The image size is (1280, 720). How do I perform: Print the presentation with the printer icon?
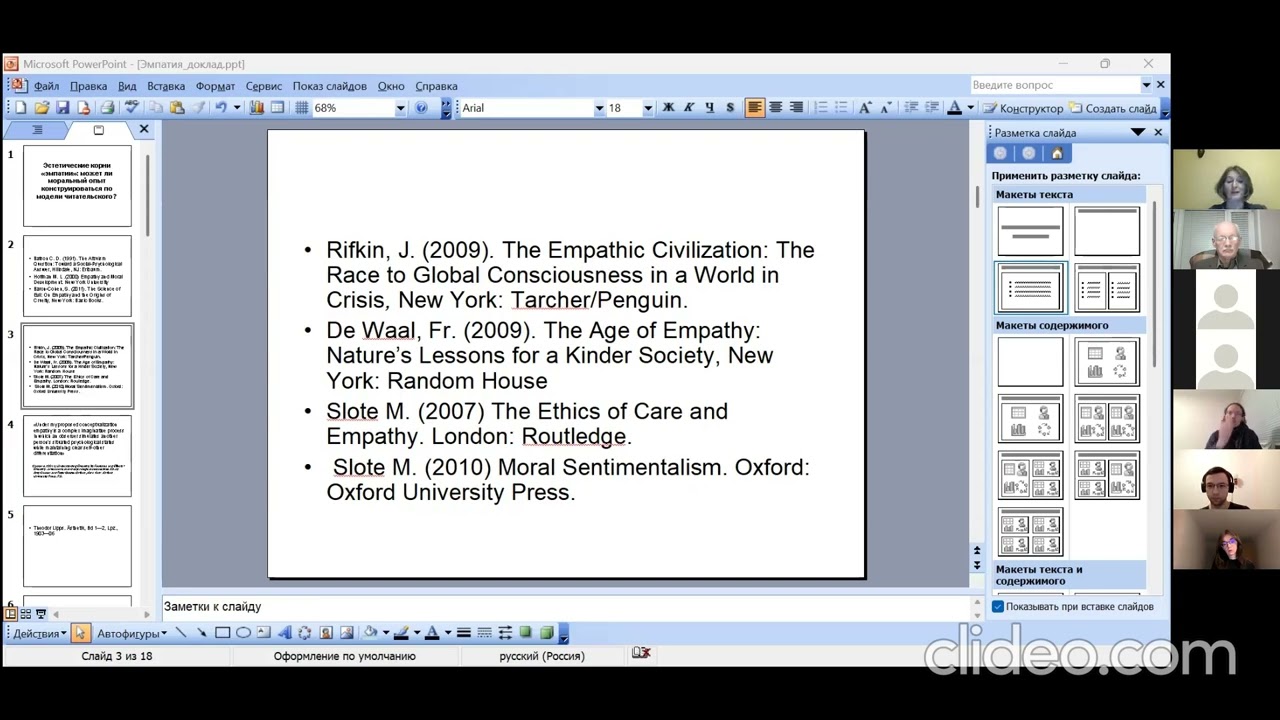coord(107,108)
